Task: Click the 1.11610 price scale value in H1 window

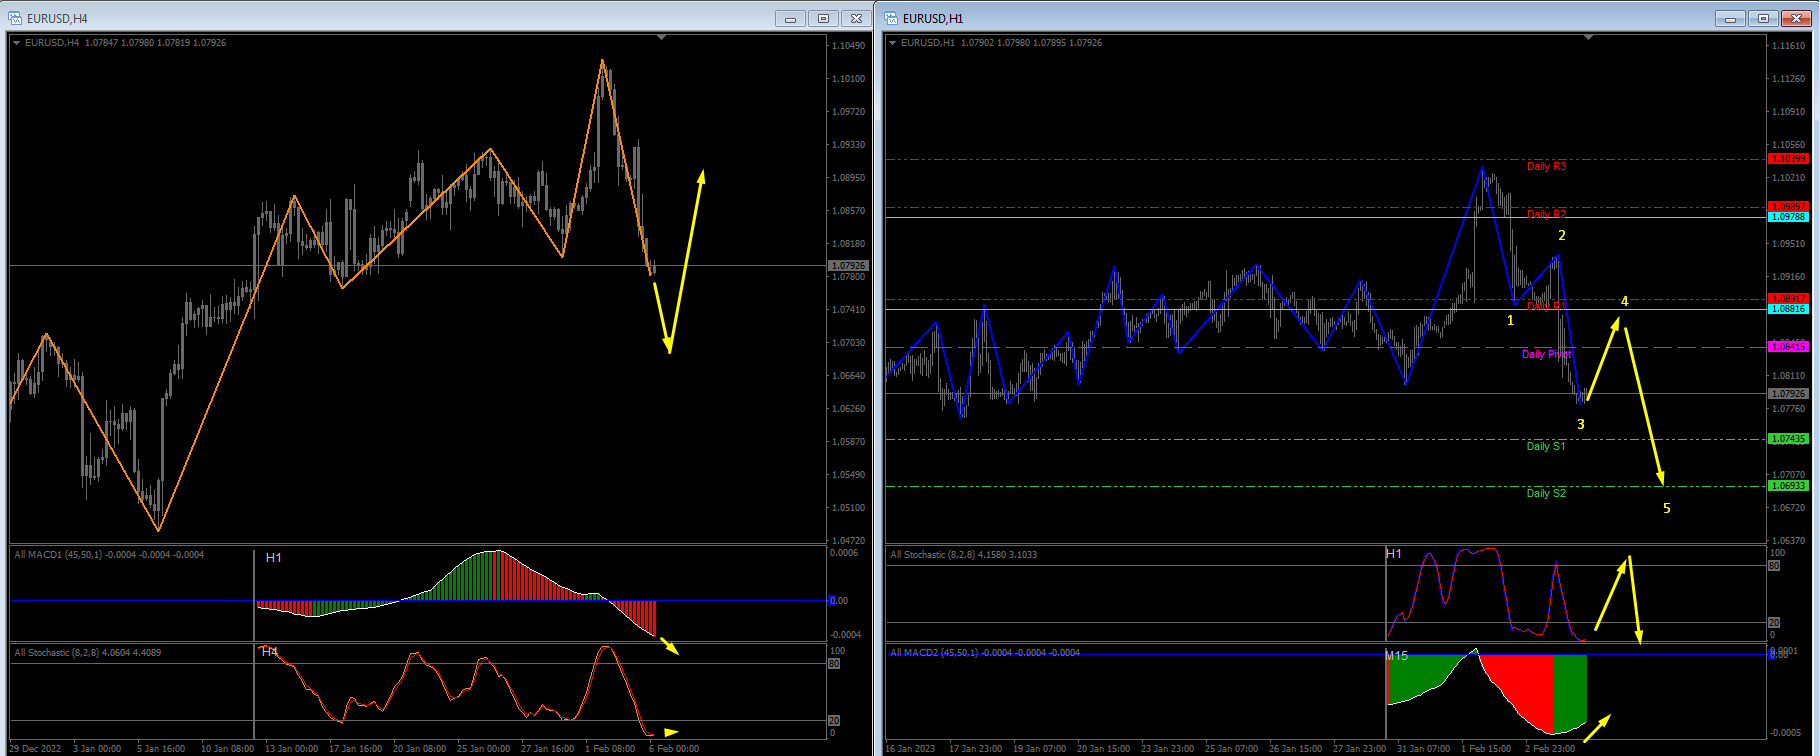Action: coord(1788,46)
